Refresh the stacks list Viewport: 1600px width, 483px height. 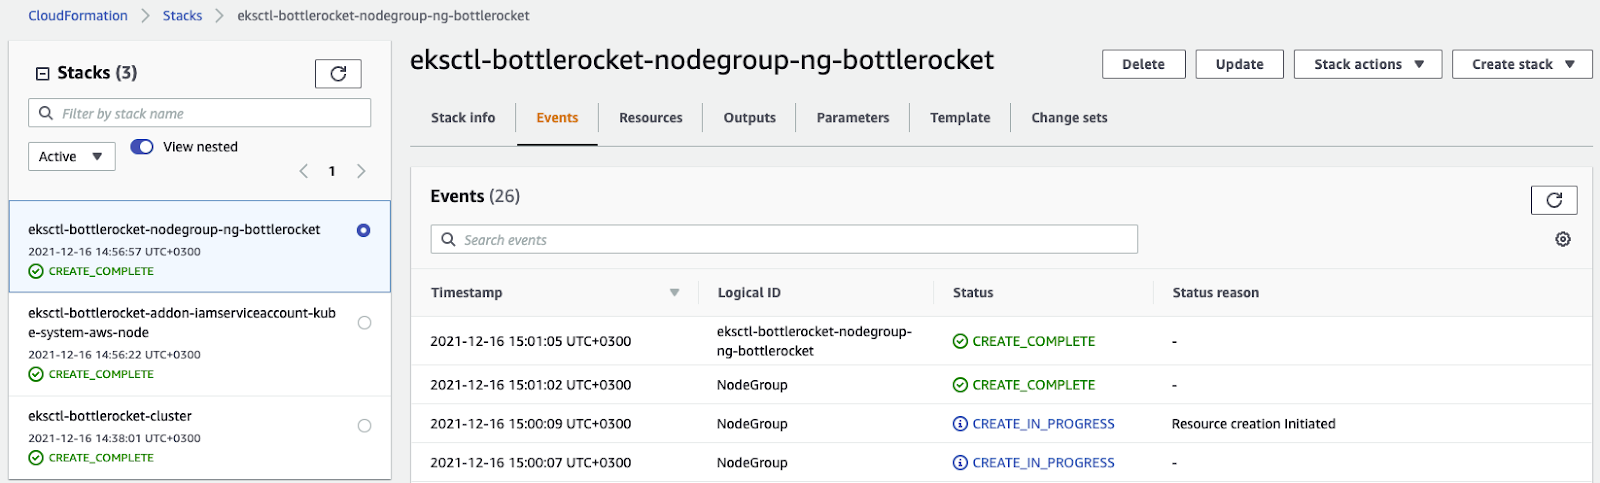[x=338, y=73]
